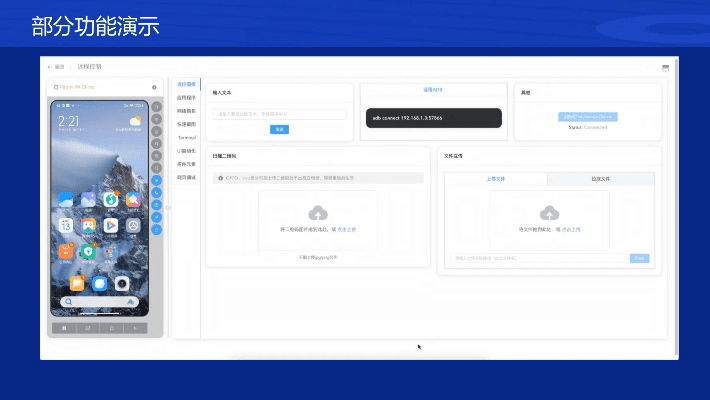Click the cloud upload icon in file panel
Image resolution: width=710 pixels, height=400 pixels.
pyautogui.click(x=549, y=212)
